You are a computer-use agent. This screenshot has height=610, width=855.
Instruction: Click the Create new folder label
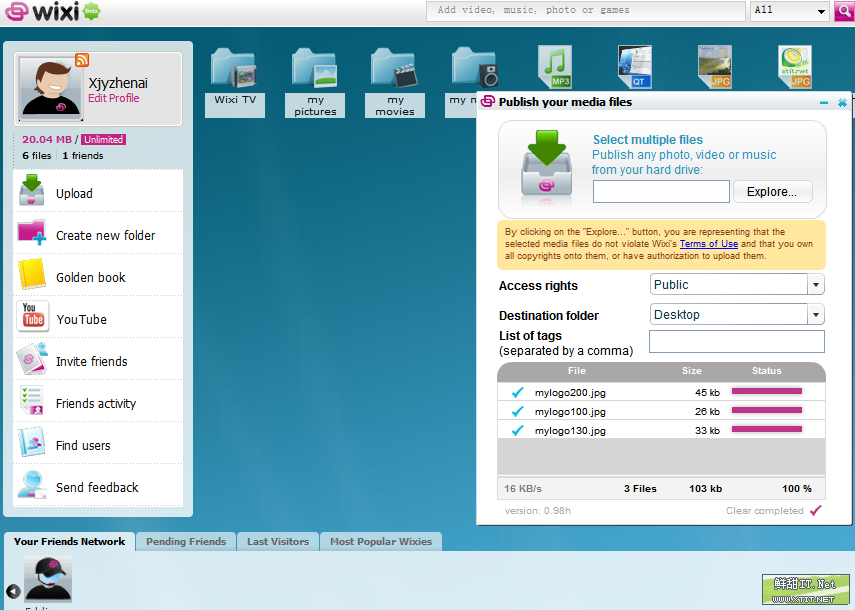(x=105, y=235)
